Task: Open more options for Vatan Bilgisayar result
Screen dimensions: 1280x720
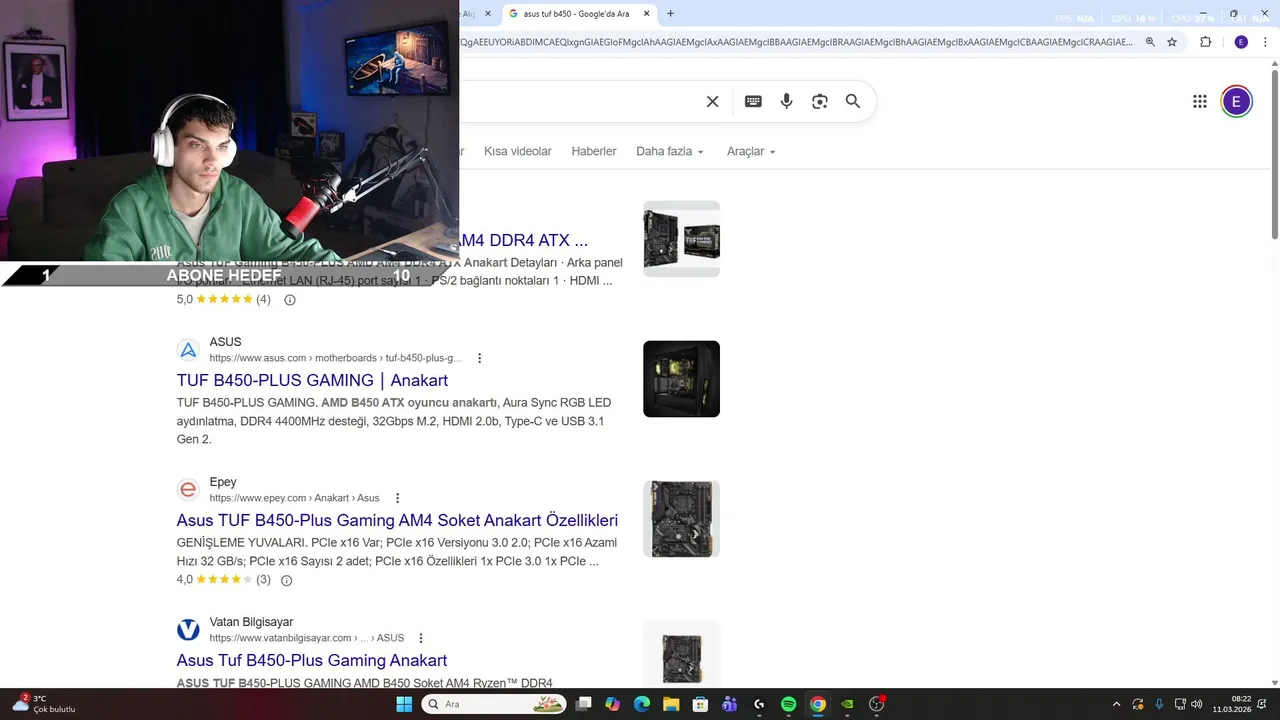Action: coord(421,638)
